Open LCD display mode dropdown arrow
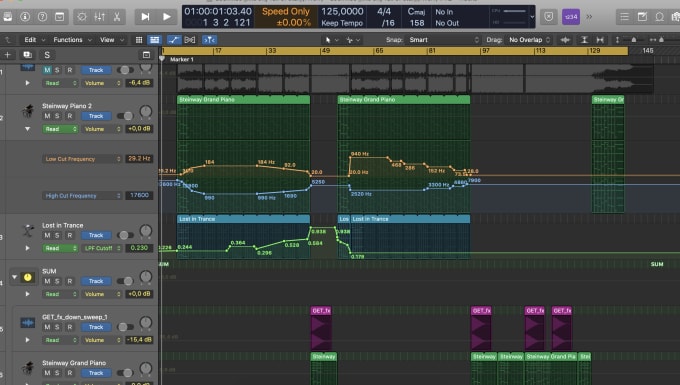The image size is (680, 385). 532,17
